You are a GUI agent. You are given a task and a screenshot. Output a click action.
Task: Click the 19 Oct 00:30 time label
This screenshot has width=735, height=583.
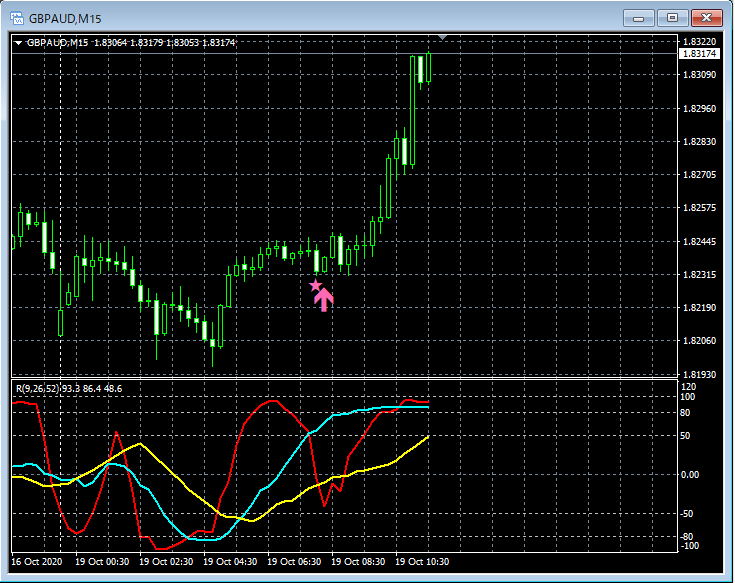(x=102, y=561)
